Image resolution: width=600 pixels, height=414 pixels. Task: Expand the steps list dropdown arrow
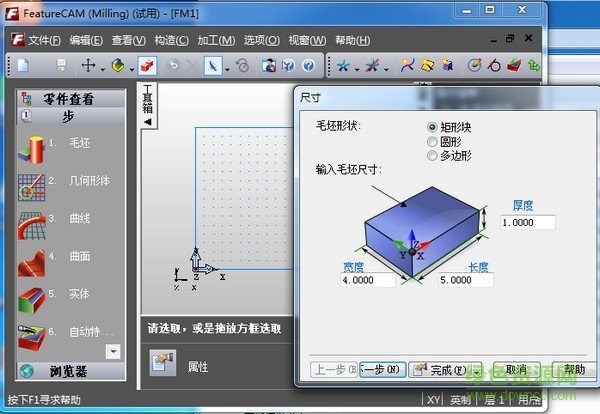pos(113,351)
